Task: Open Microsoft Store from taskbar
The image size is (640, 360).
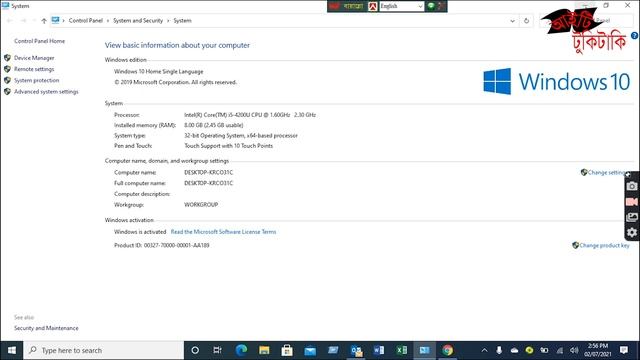Action: point(287,350)
